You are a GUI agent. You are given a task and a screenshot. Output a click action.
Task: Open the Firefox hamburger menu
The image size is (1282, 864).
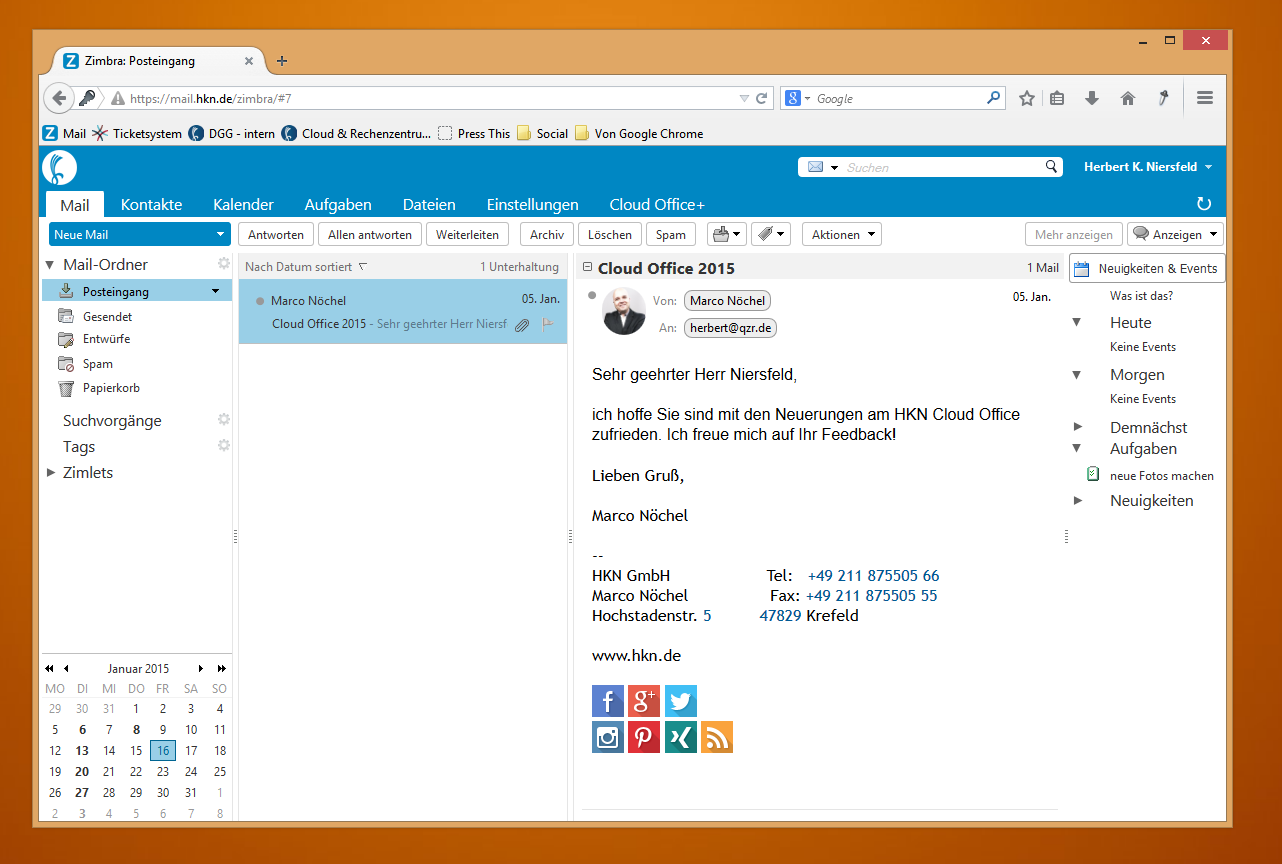click(x=1205, y=98)
